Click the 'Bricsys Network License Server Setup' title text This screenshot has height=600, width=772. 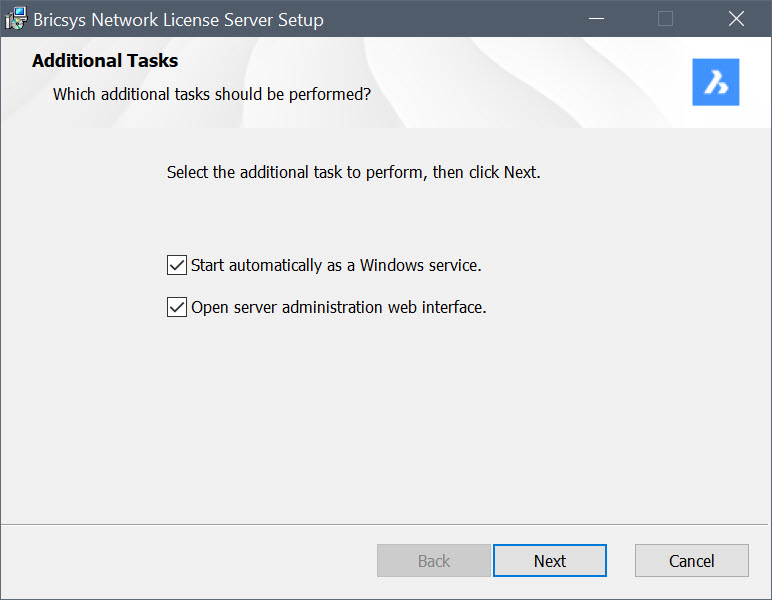tap(178, 19)
